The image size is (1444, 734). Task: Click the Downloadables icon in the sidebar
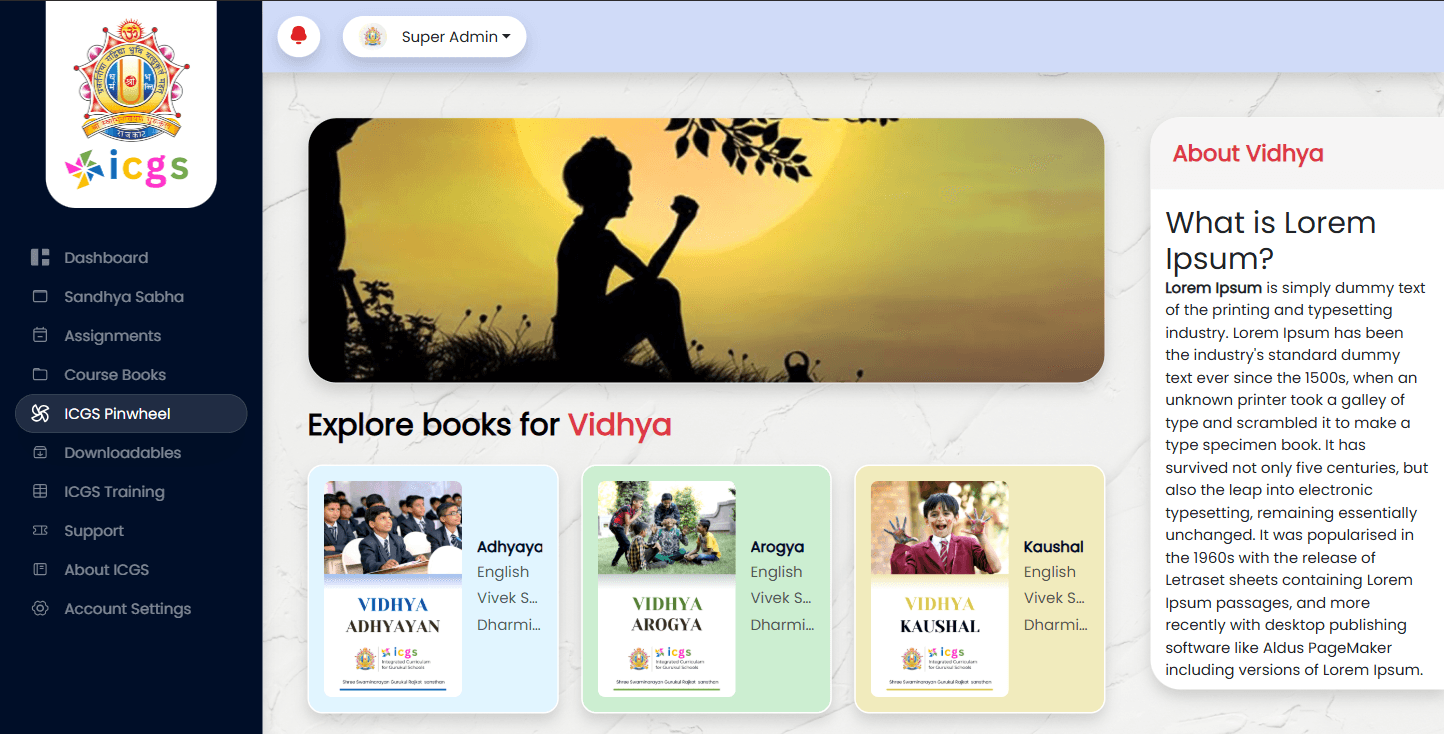40,453
